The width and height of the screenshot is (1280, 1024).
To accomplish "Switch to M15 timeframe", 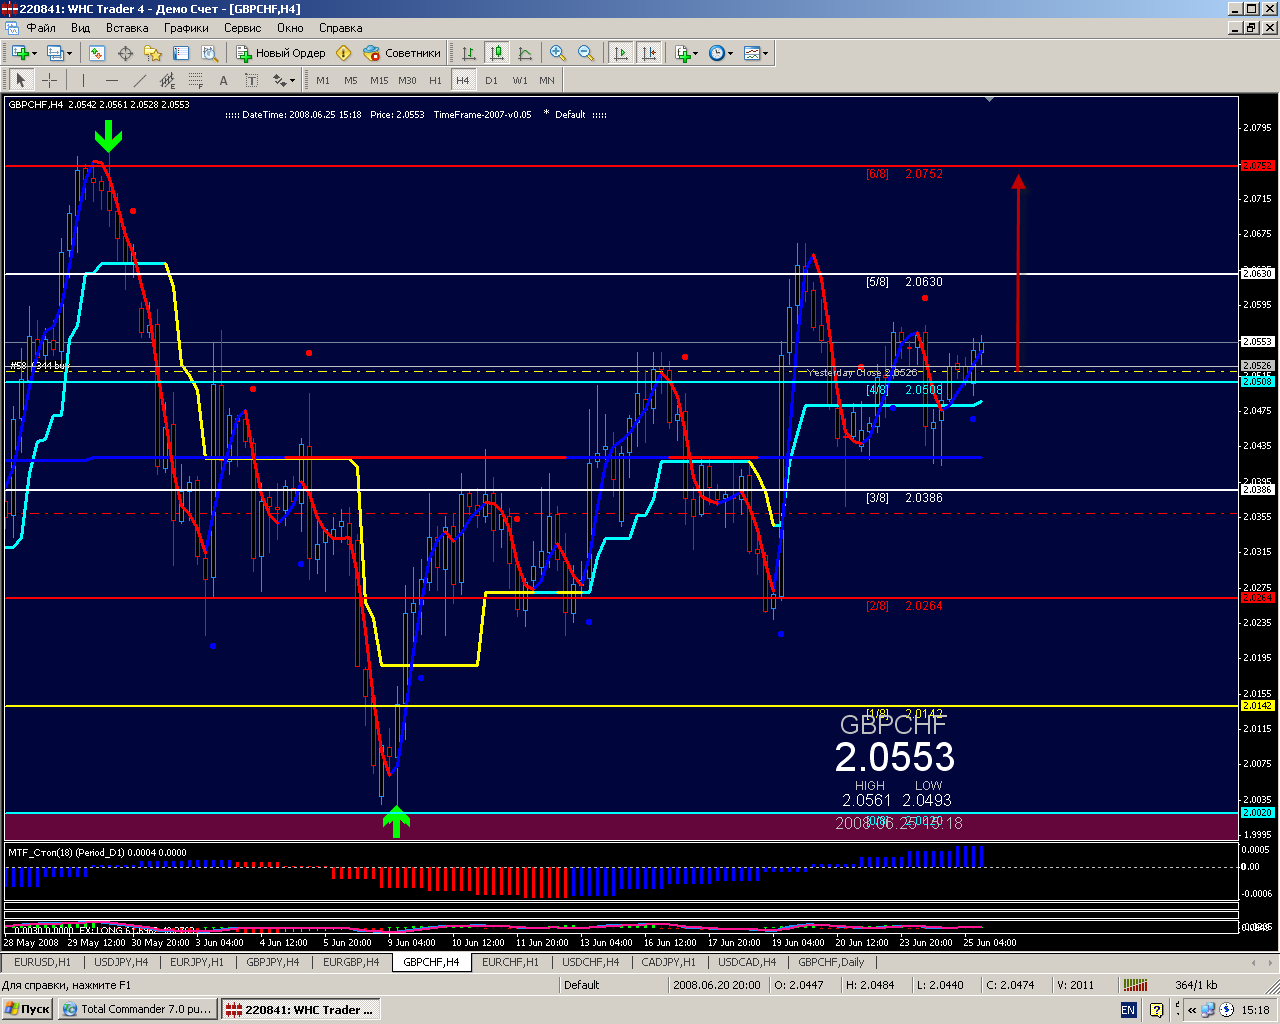I will 378,80.
